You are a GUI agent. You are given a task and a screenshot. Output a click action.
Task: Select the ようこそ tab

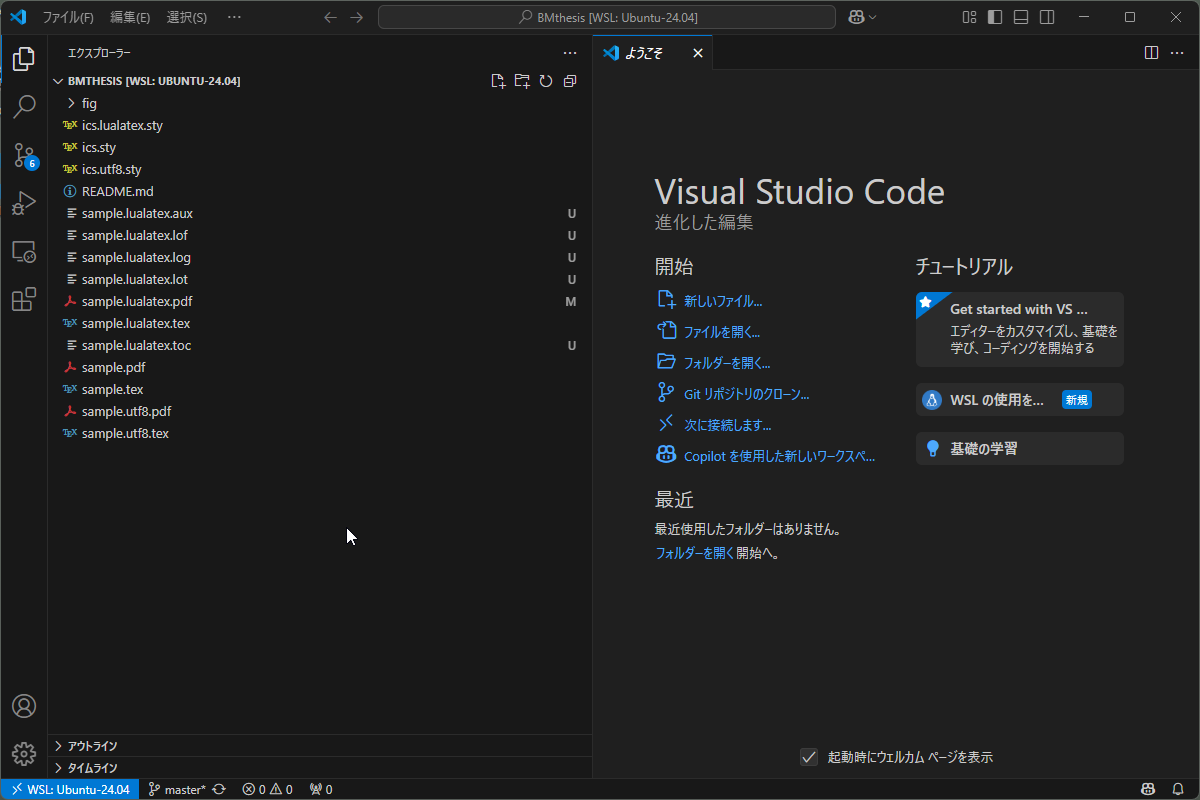pyautogui.click(x=654, y=53)
